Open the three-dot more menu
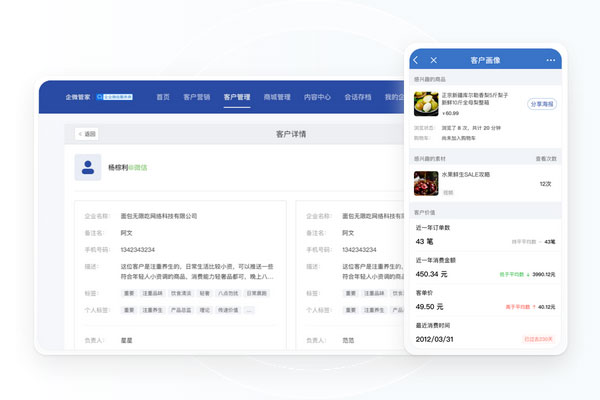This screenshot has width=600, height=400. (x=550, y=60)
